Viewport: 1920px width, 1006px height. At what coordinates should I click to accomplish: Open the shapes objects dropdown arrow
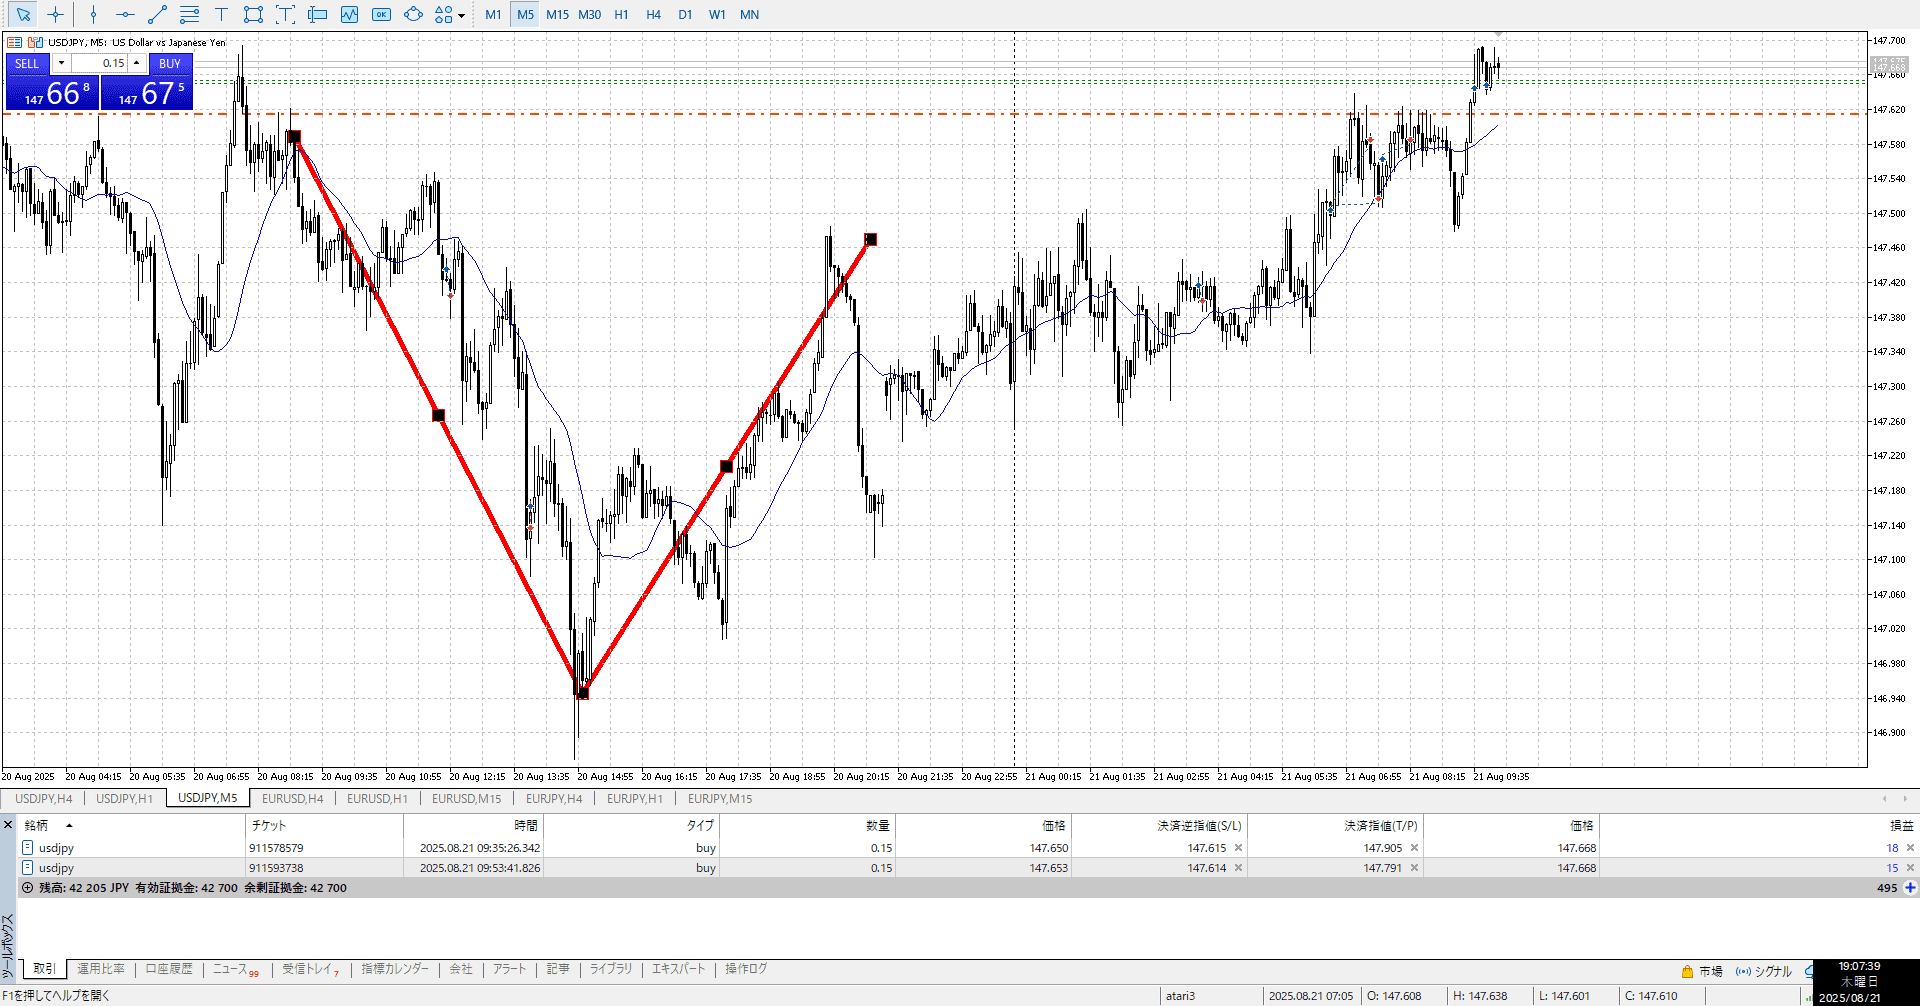[461, 16]
